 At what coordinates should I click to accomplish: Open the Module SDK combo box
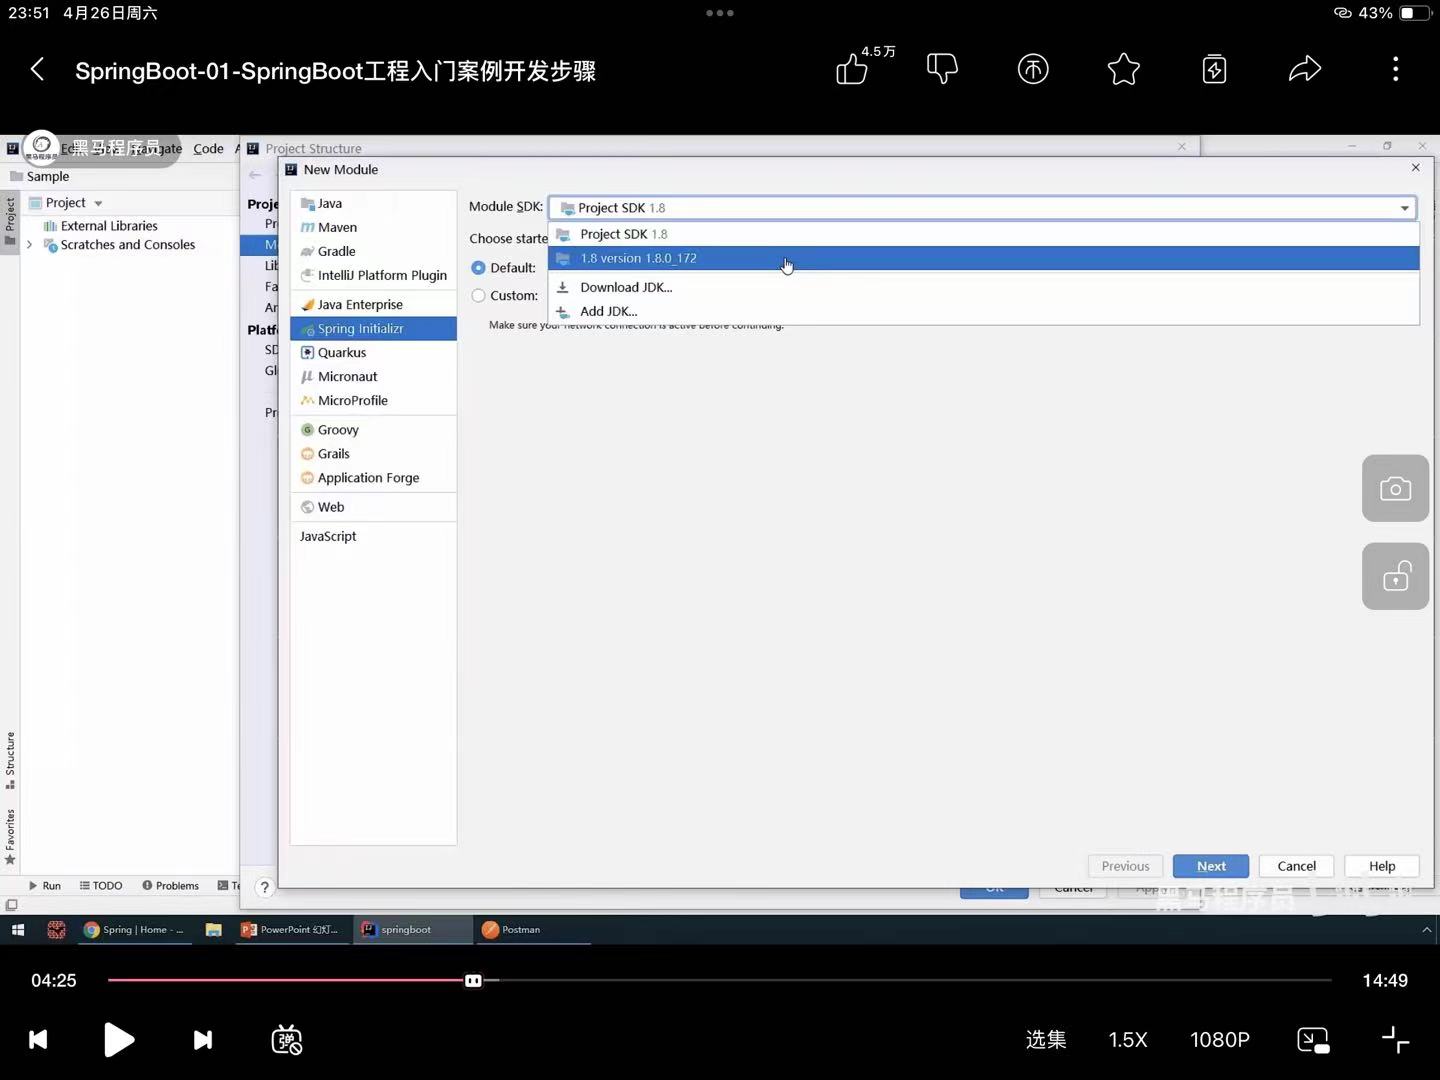pyautogui.click(x=984, y=208)
